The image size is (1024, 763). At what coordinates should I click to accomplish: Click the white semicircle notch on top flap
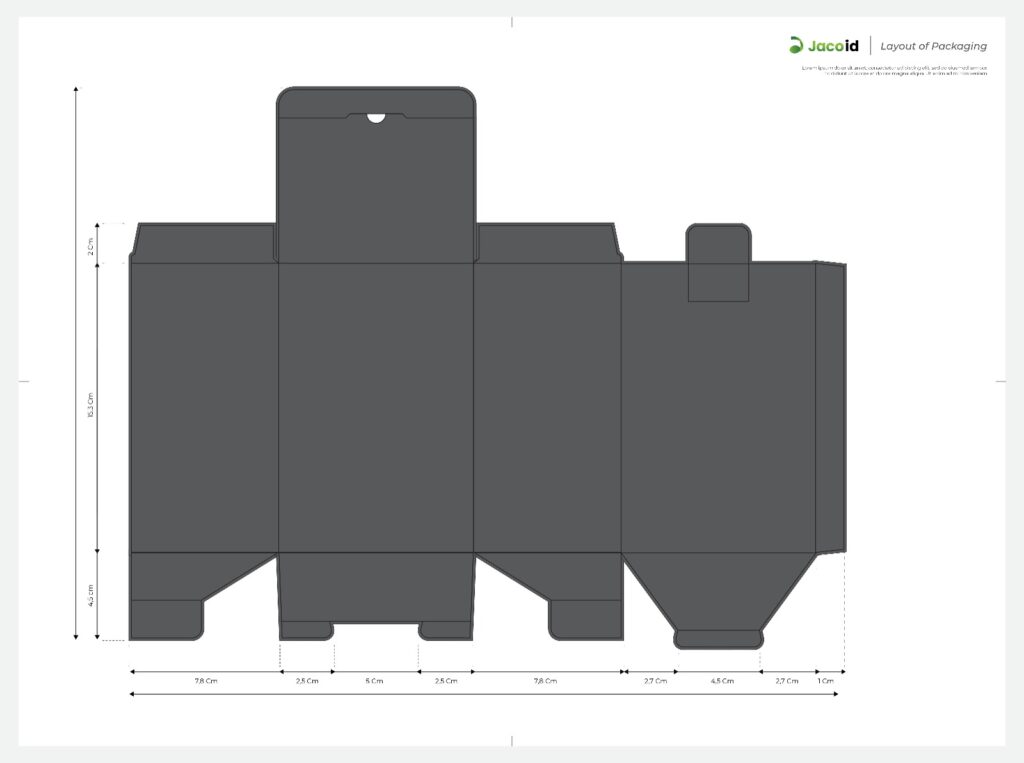click(x=376, y=118)
